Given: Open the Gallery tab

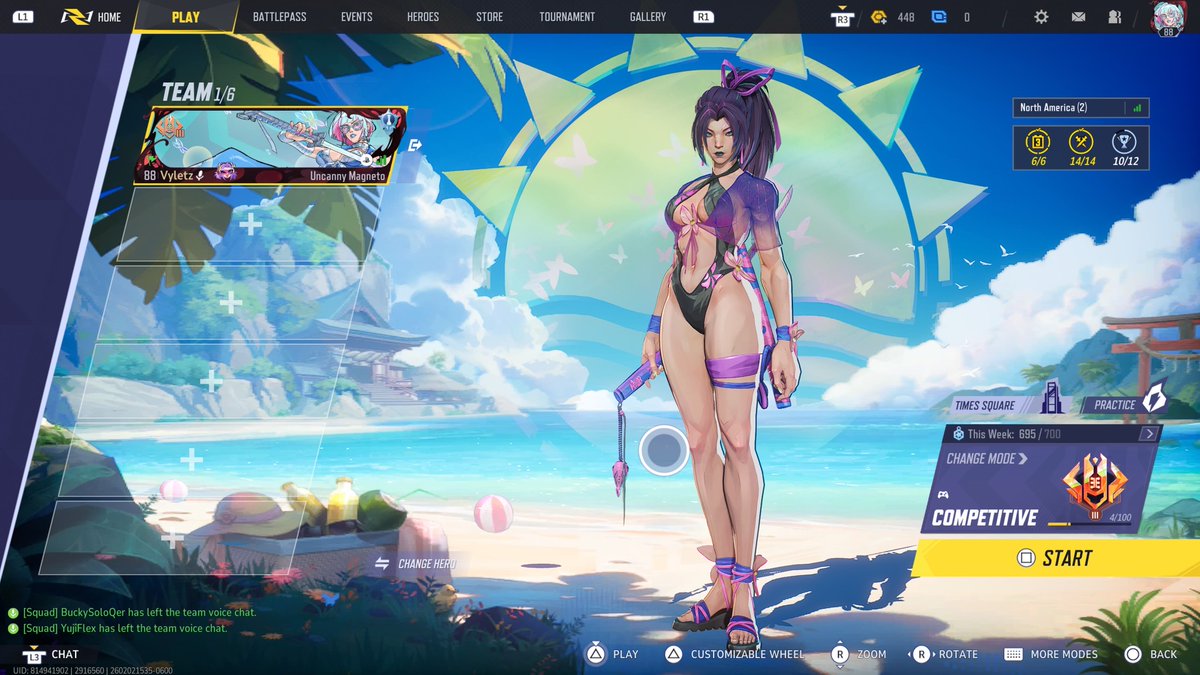Looking at the screenshot, I should click(648, 17).
